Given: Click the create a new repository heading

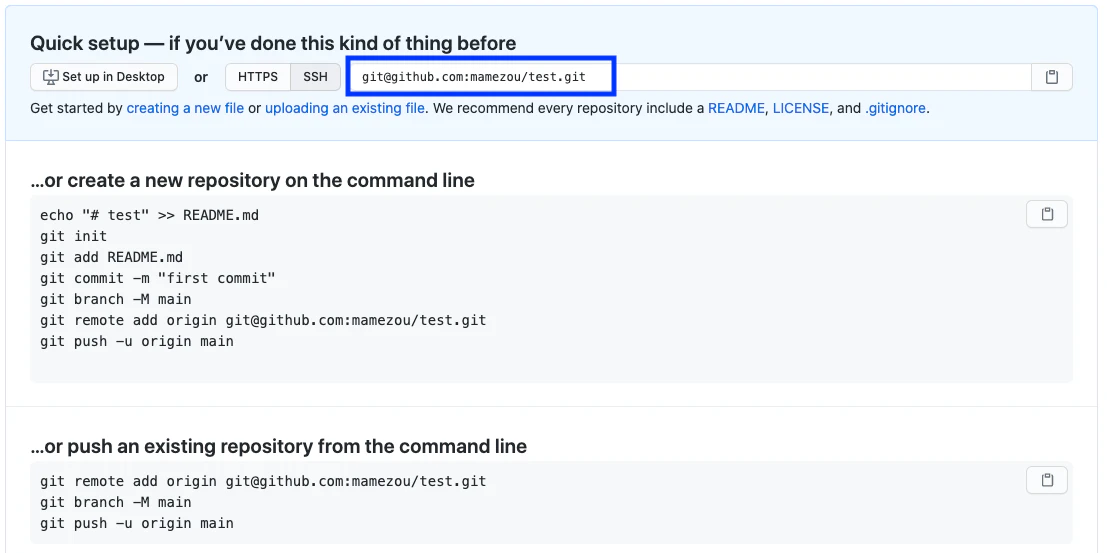Looking at the screenshot, I should point(252,181).
